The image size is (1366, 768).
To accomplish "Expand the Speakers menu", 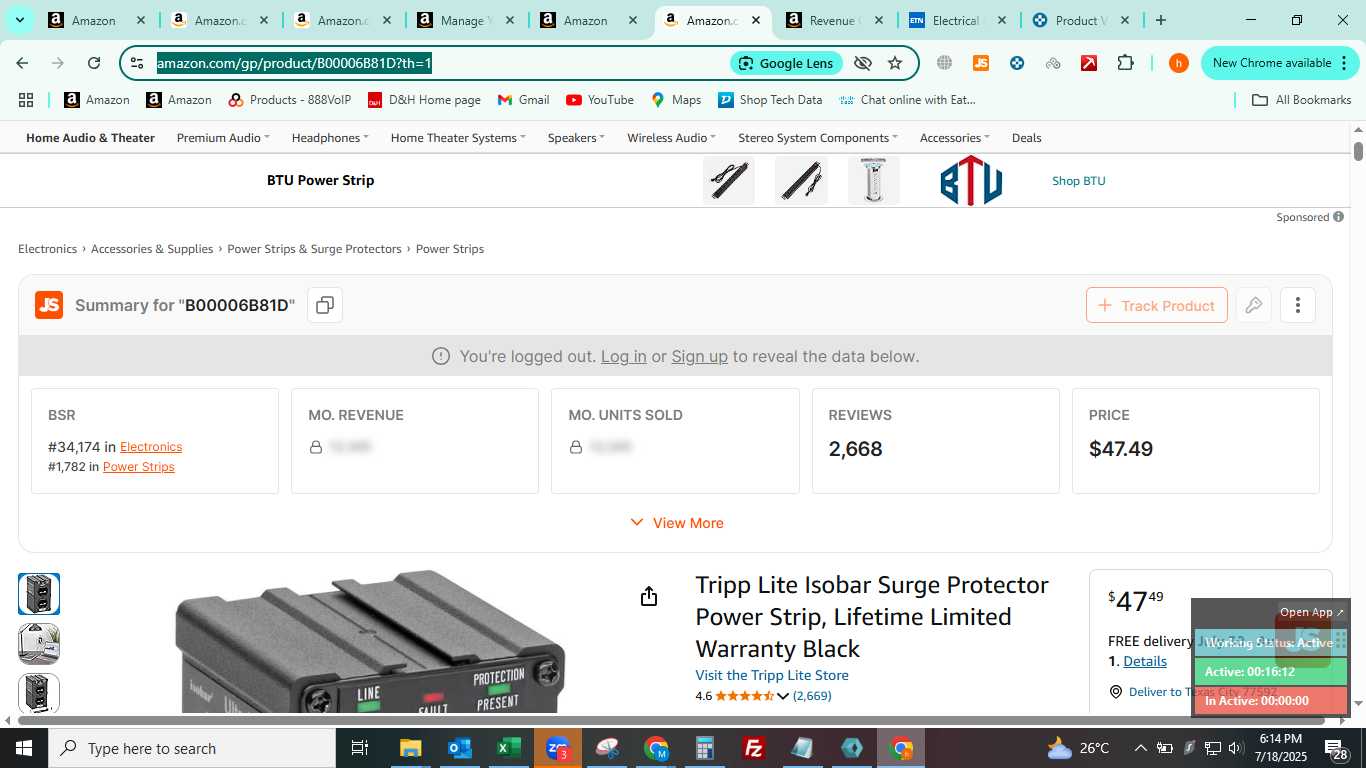I will tap(577, 138).
